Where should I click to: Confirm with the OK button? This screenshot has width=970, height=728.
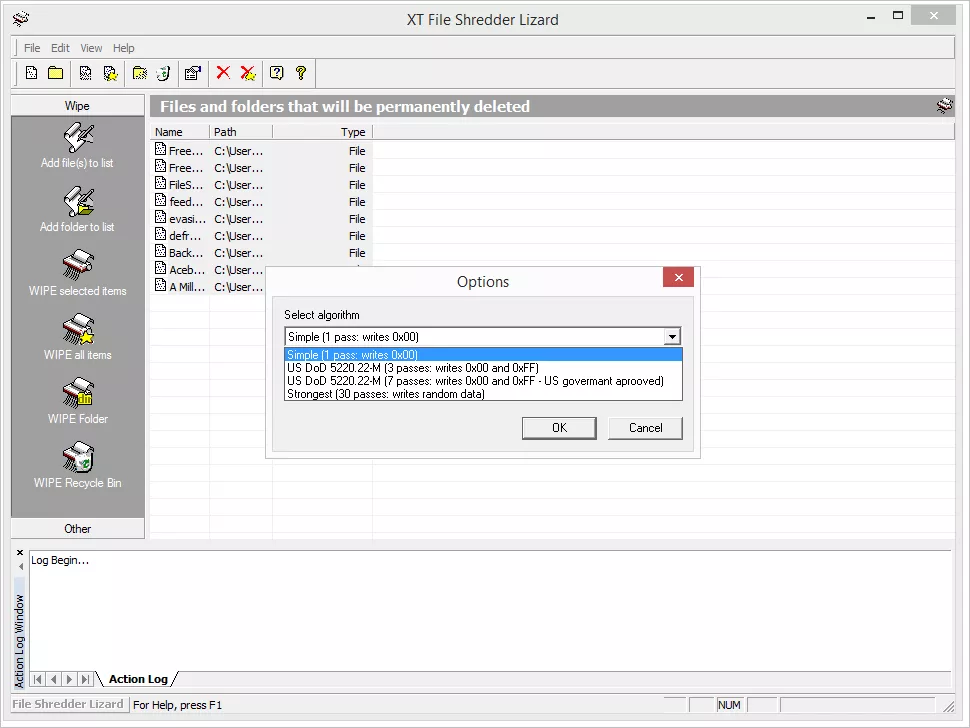pos(559,427)
